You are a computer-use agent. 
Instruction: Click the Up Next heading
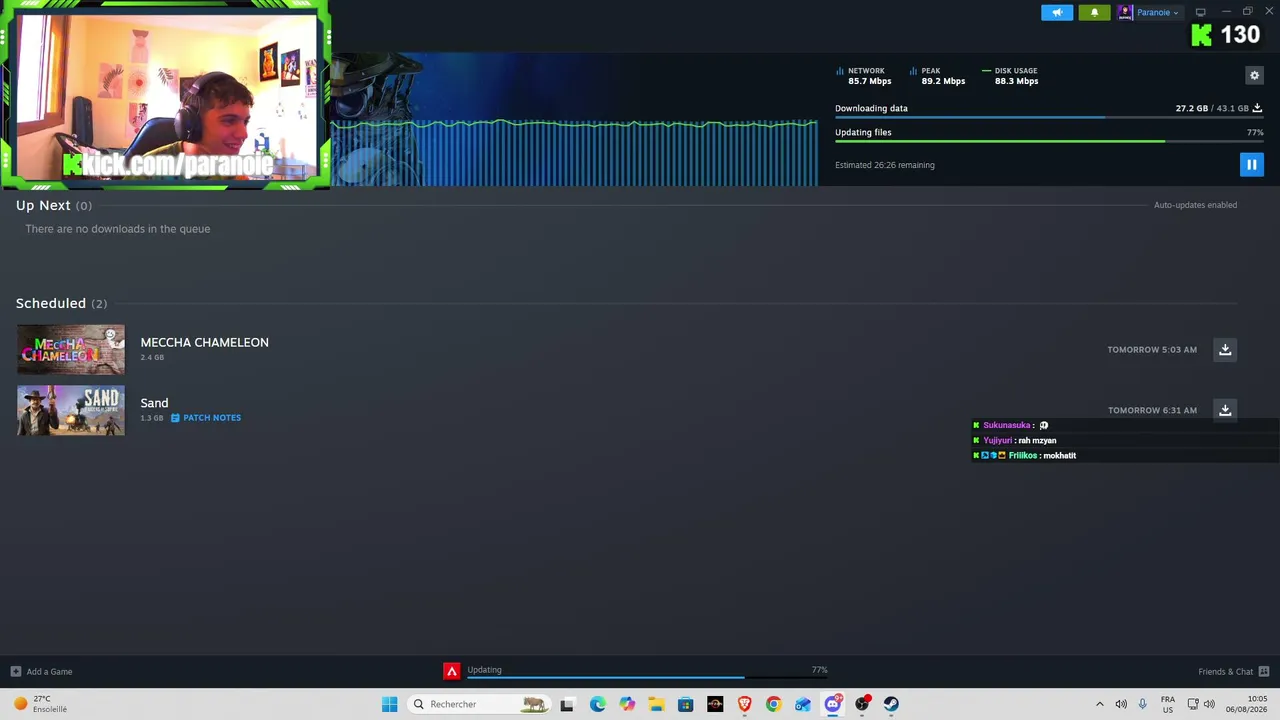click(43, 205)
